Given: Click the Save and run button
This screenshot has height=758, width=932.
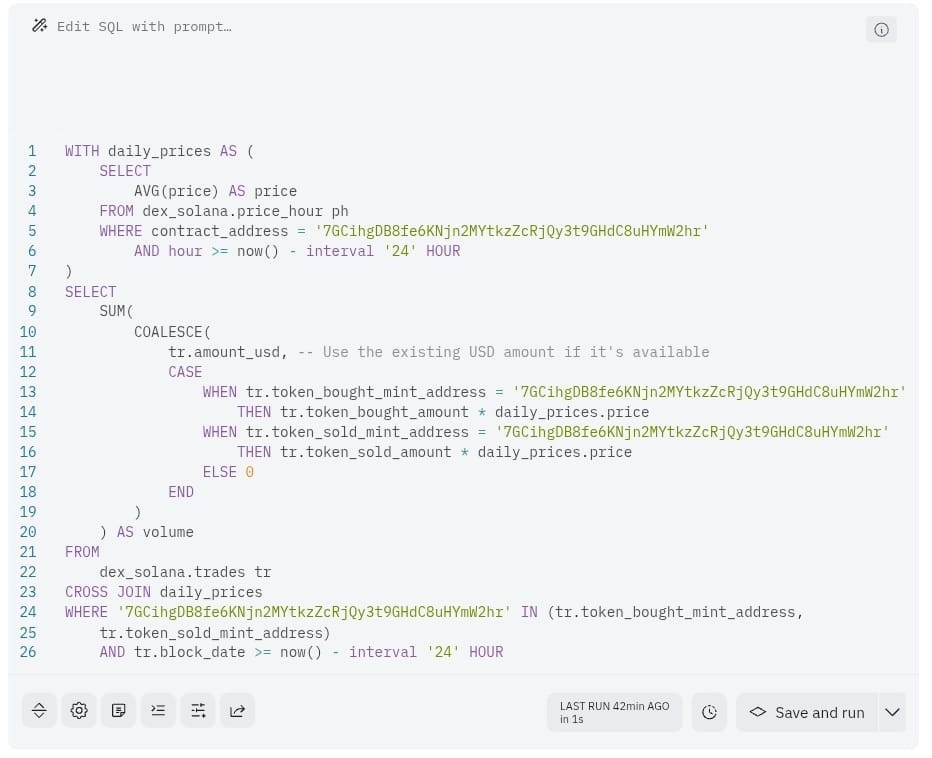Looking at the screenshot, I should [x=807, y=712].
